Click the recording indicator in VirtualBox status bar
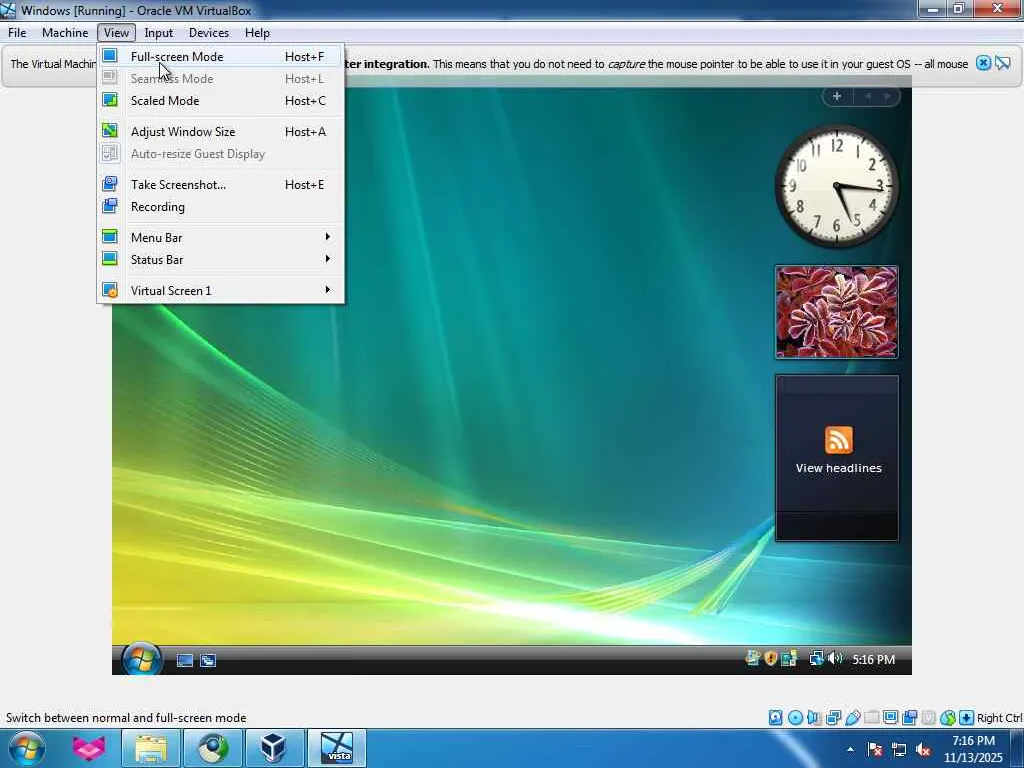The image size is (1024, 768). tap(909, 718)
